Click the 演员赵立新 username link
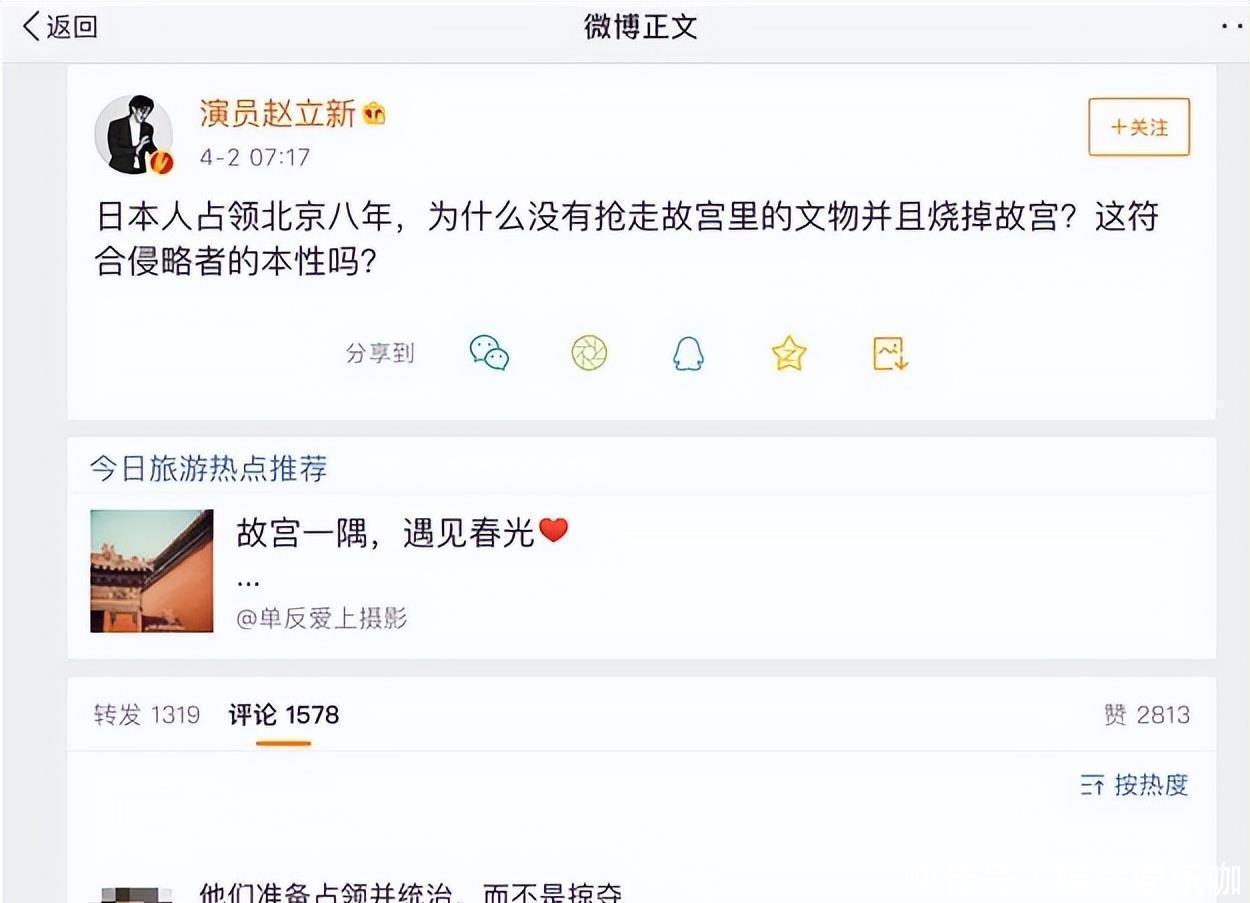The image size is (1250, 903). [x=278, y=114]
